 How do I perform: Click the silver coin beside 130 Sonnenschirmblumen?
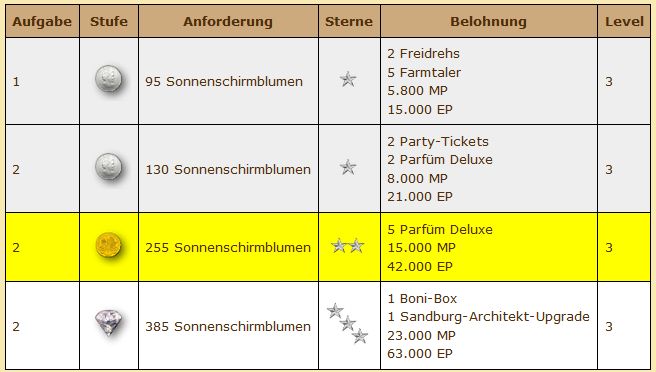[x=108, y=167]
